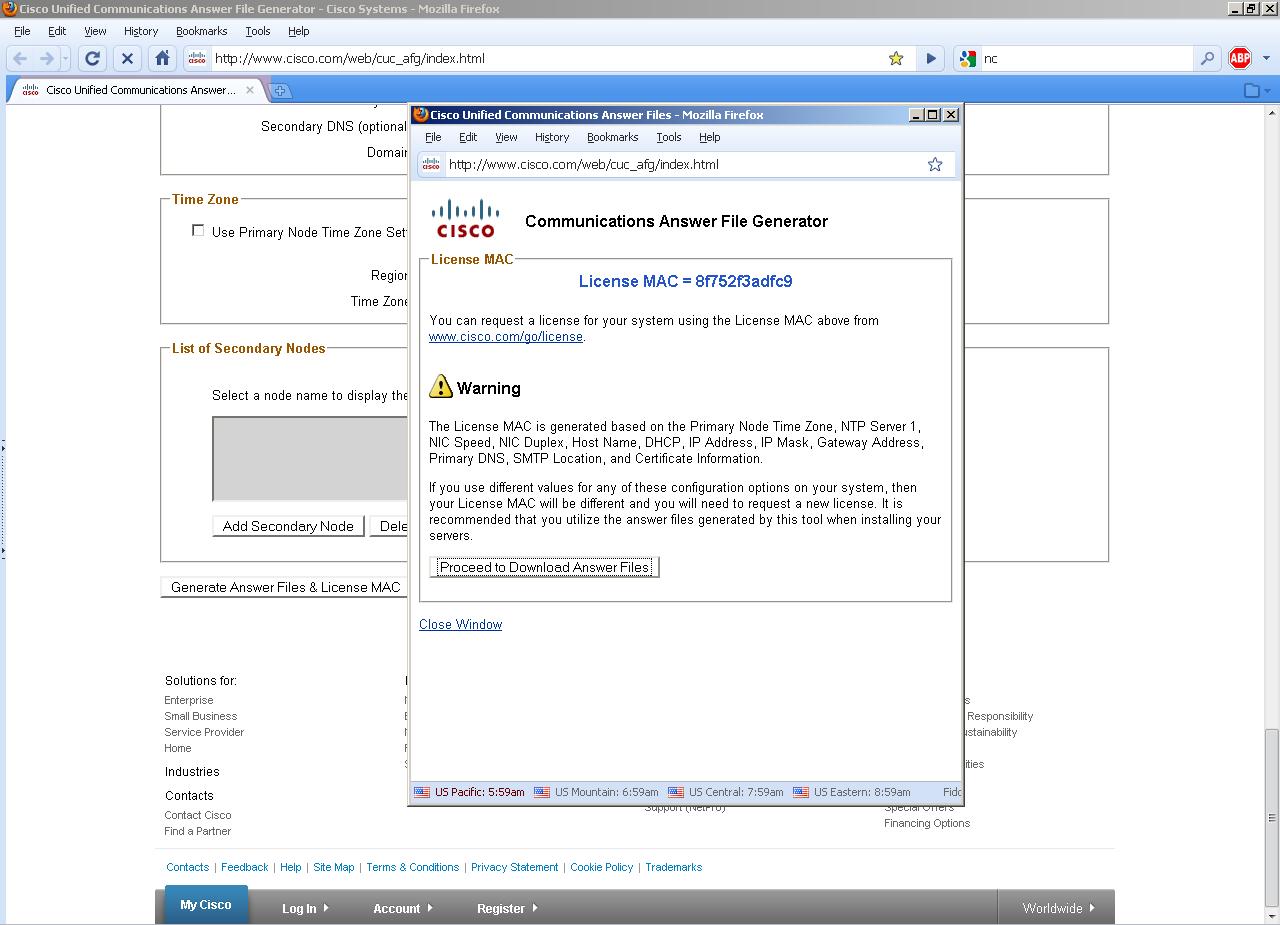Open the tab list folder icon at right

[x=1253, y=90]
